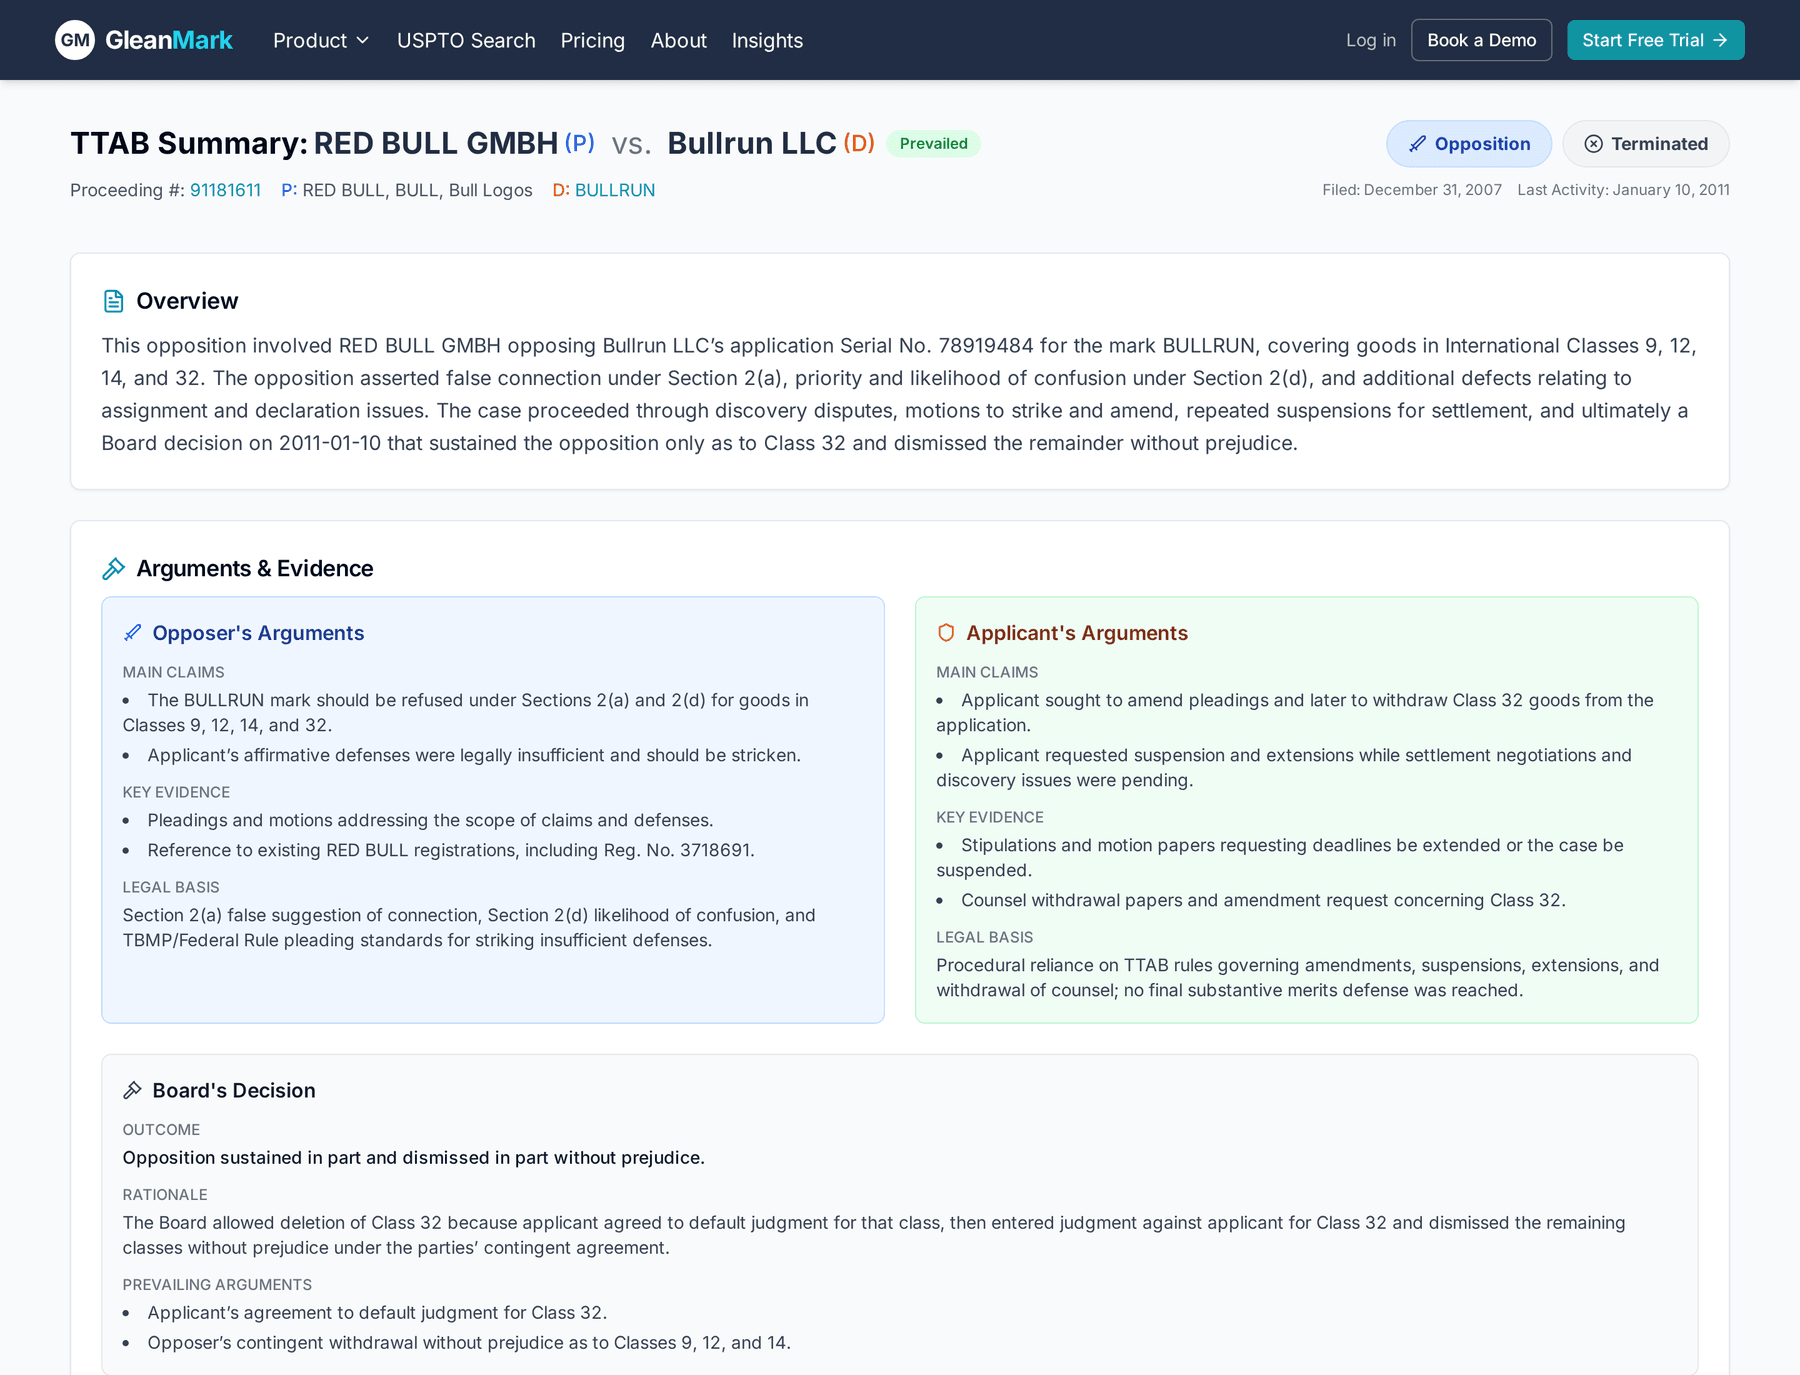Open the USPTO Search page
Image resolution: width=1800 pixels, height=1375 pixels.
tap(466, 40)
